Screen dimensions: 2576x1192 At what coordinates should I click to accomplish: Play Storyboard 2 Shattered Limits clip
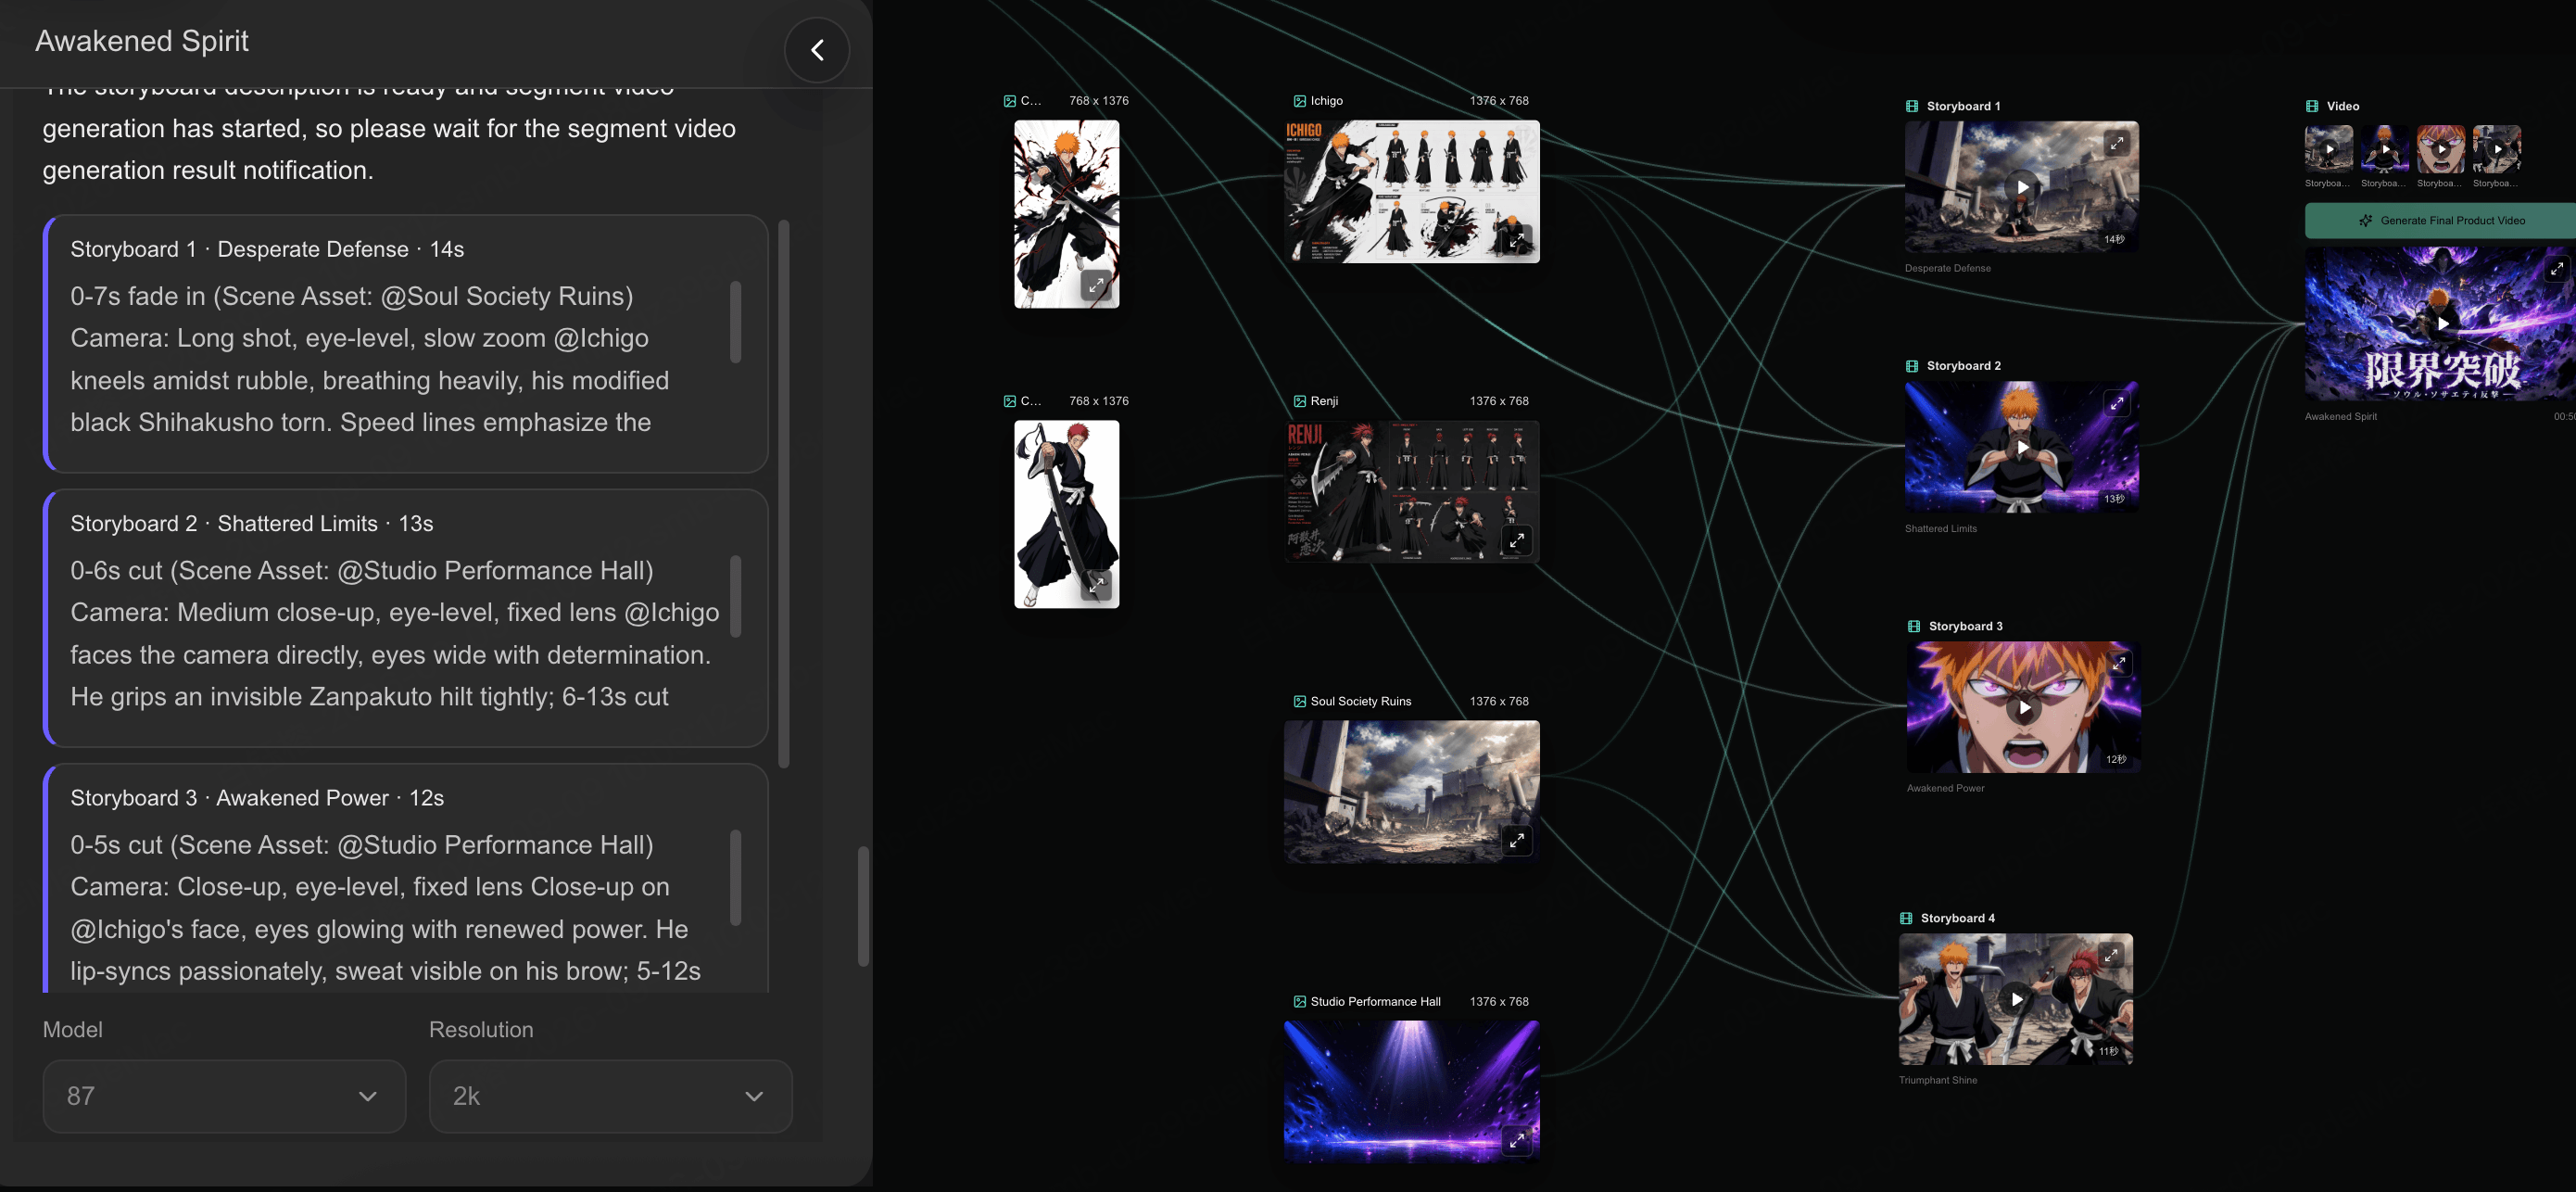[x=2022, y=447]
